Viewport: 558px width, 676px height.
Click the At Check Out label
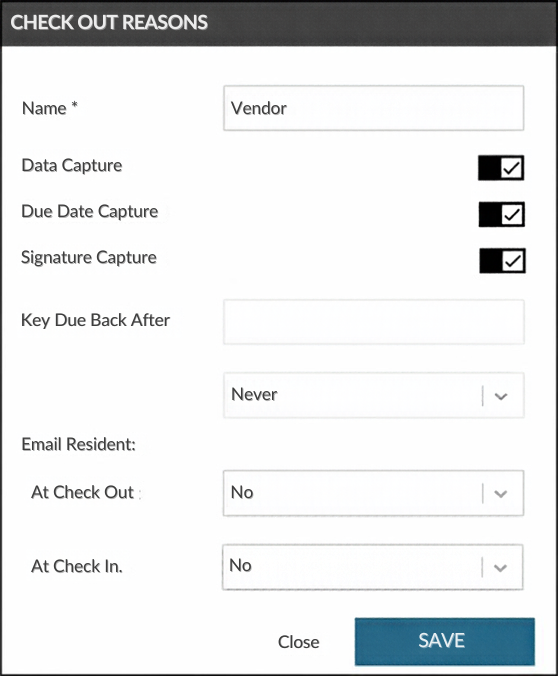pos(82,492)
